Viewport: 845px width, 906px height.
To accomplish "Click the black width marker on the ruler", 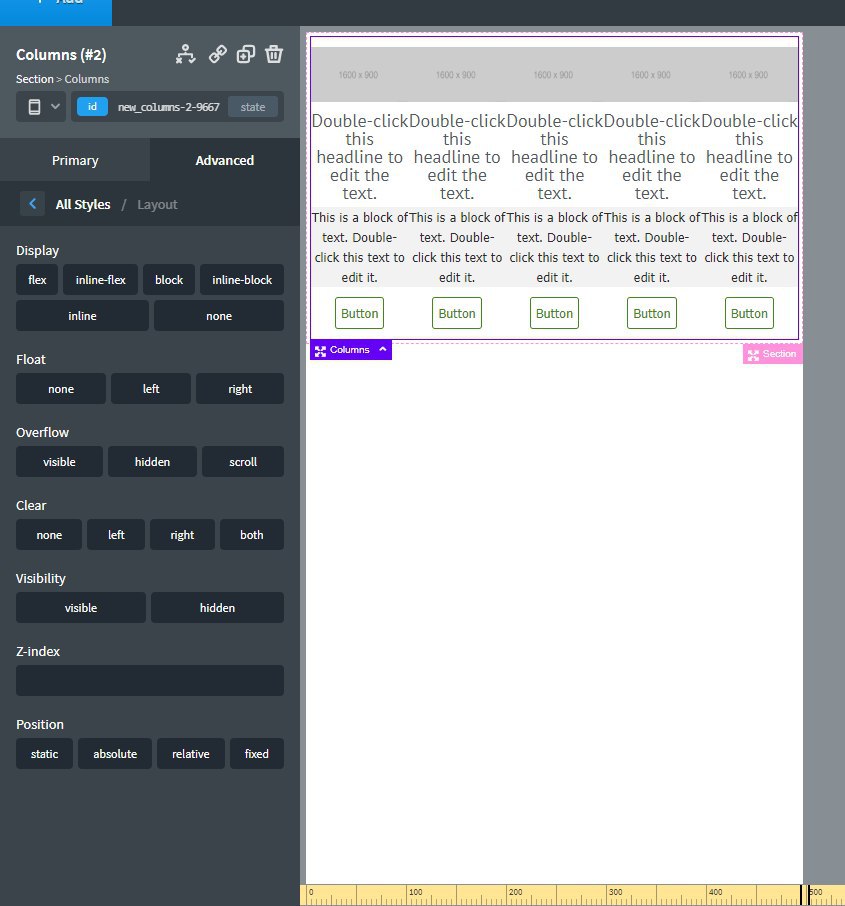I will [x=805, y=894].
